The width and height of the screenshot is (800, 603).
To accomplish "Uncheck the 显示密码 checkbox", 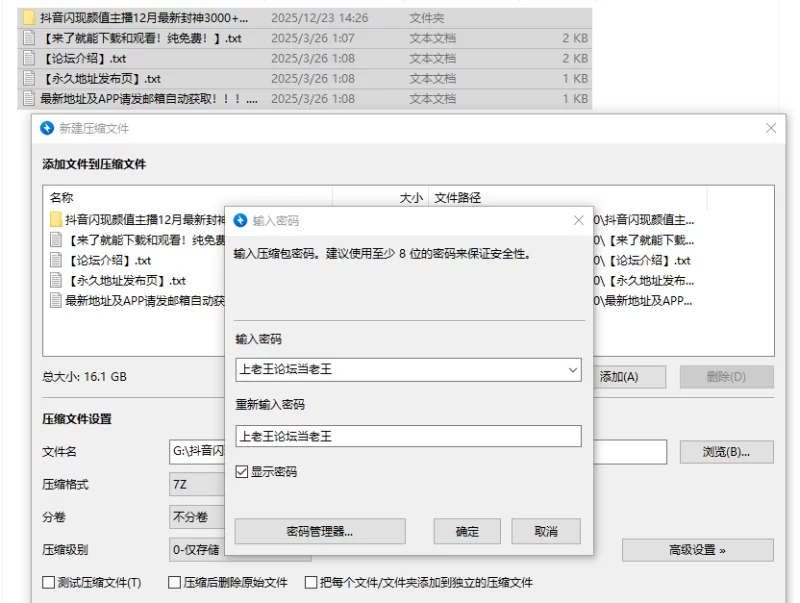I will (242, 471).
